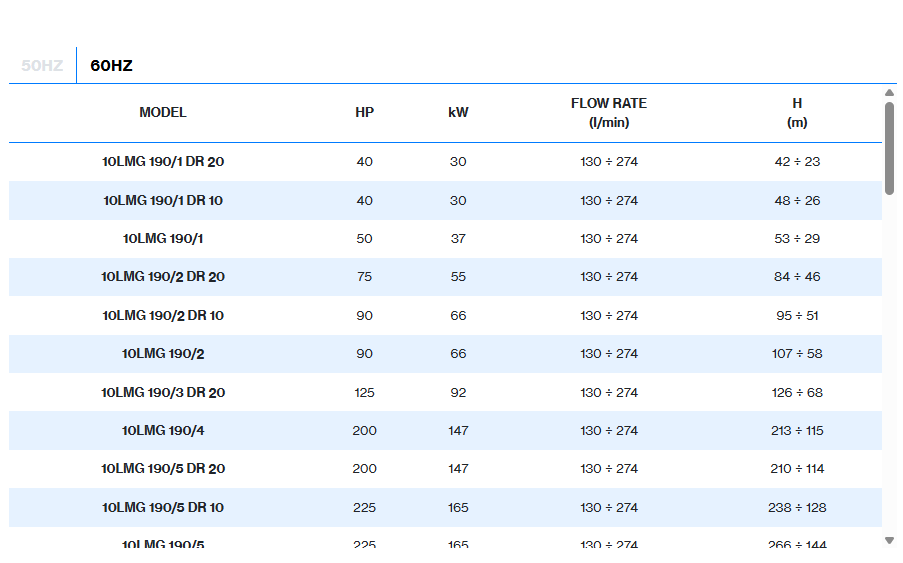Viewport: 903px width, 563px height.
Task: Select the 60HZ tab
Action: 111,66
